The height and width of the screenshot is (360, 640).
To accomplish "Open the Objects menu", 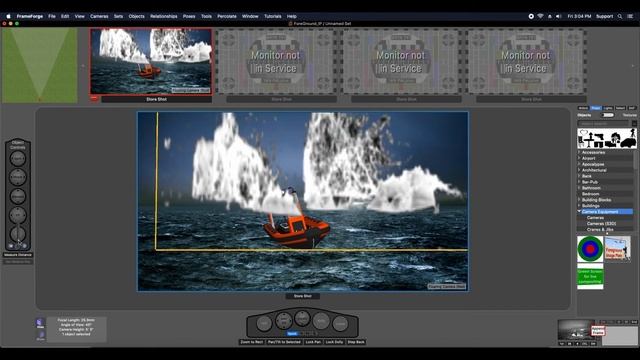I will [136, 16].
